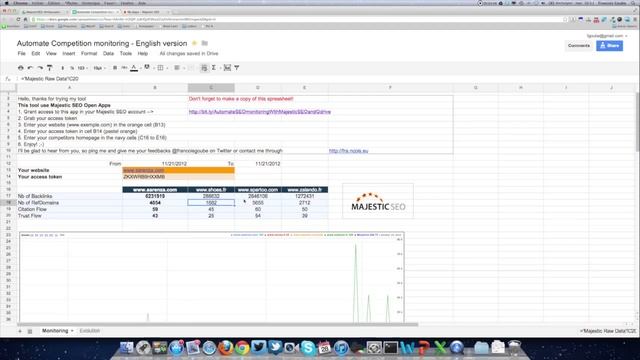Bookmark the page with Chrome's star icon
The height and width of the screenshot is (360, 640).
tap(565, 19)
